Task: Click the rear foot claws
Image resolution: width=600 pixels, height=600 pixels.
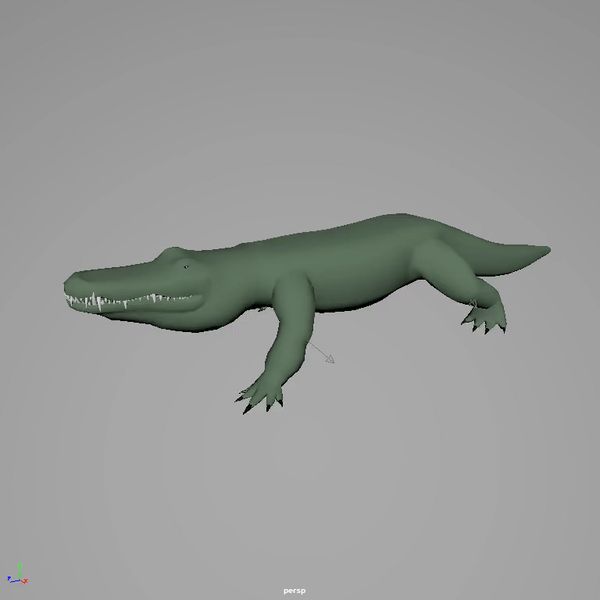Action: 486,320
